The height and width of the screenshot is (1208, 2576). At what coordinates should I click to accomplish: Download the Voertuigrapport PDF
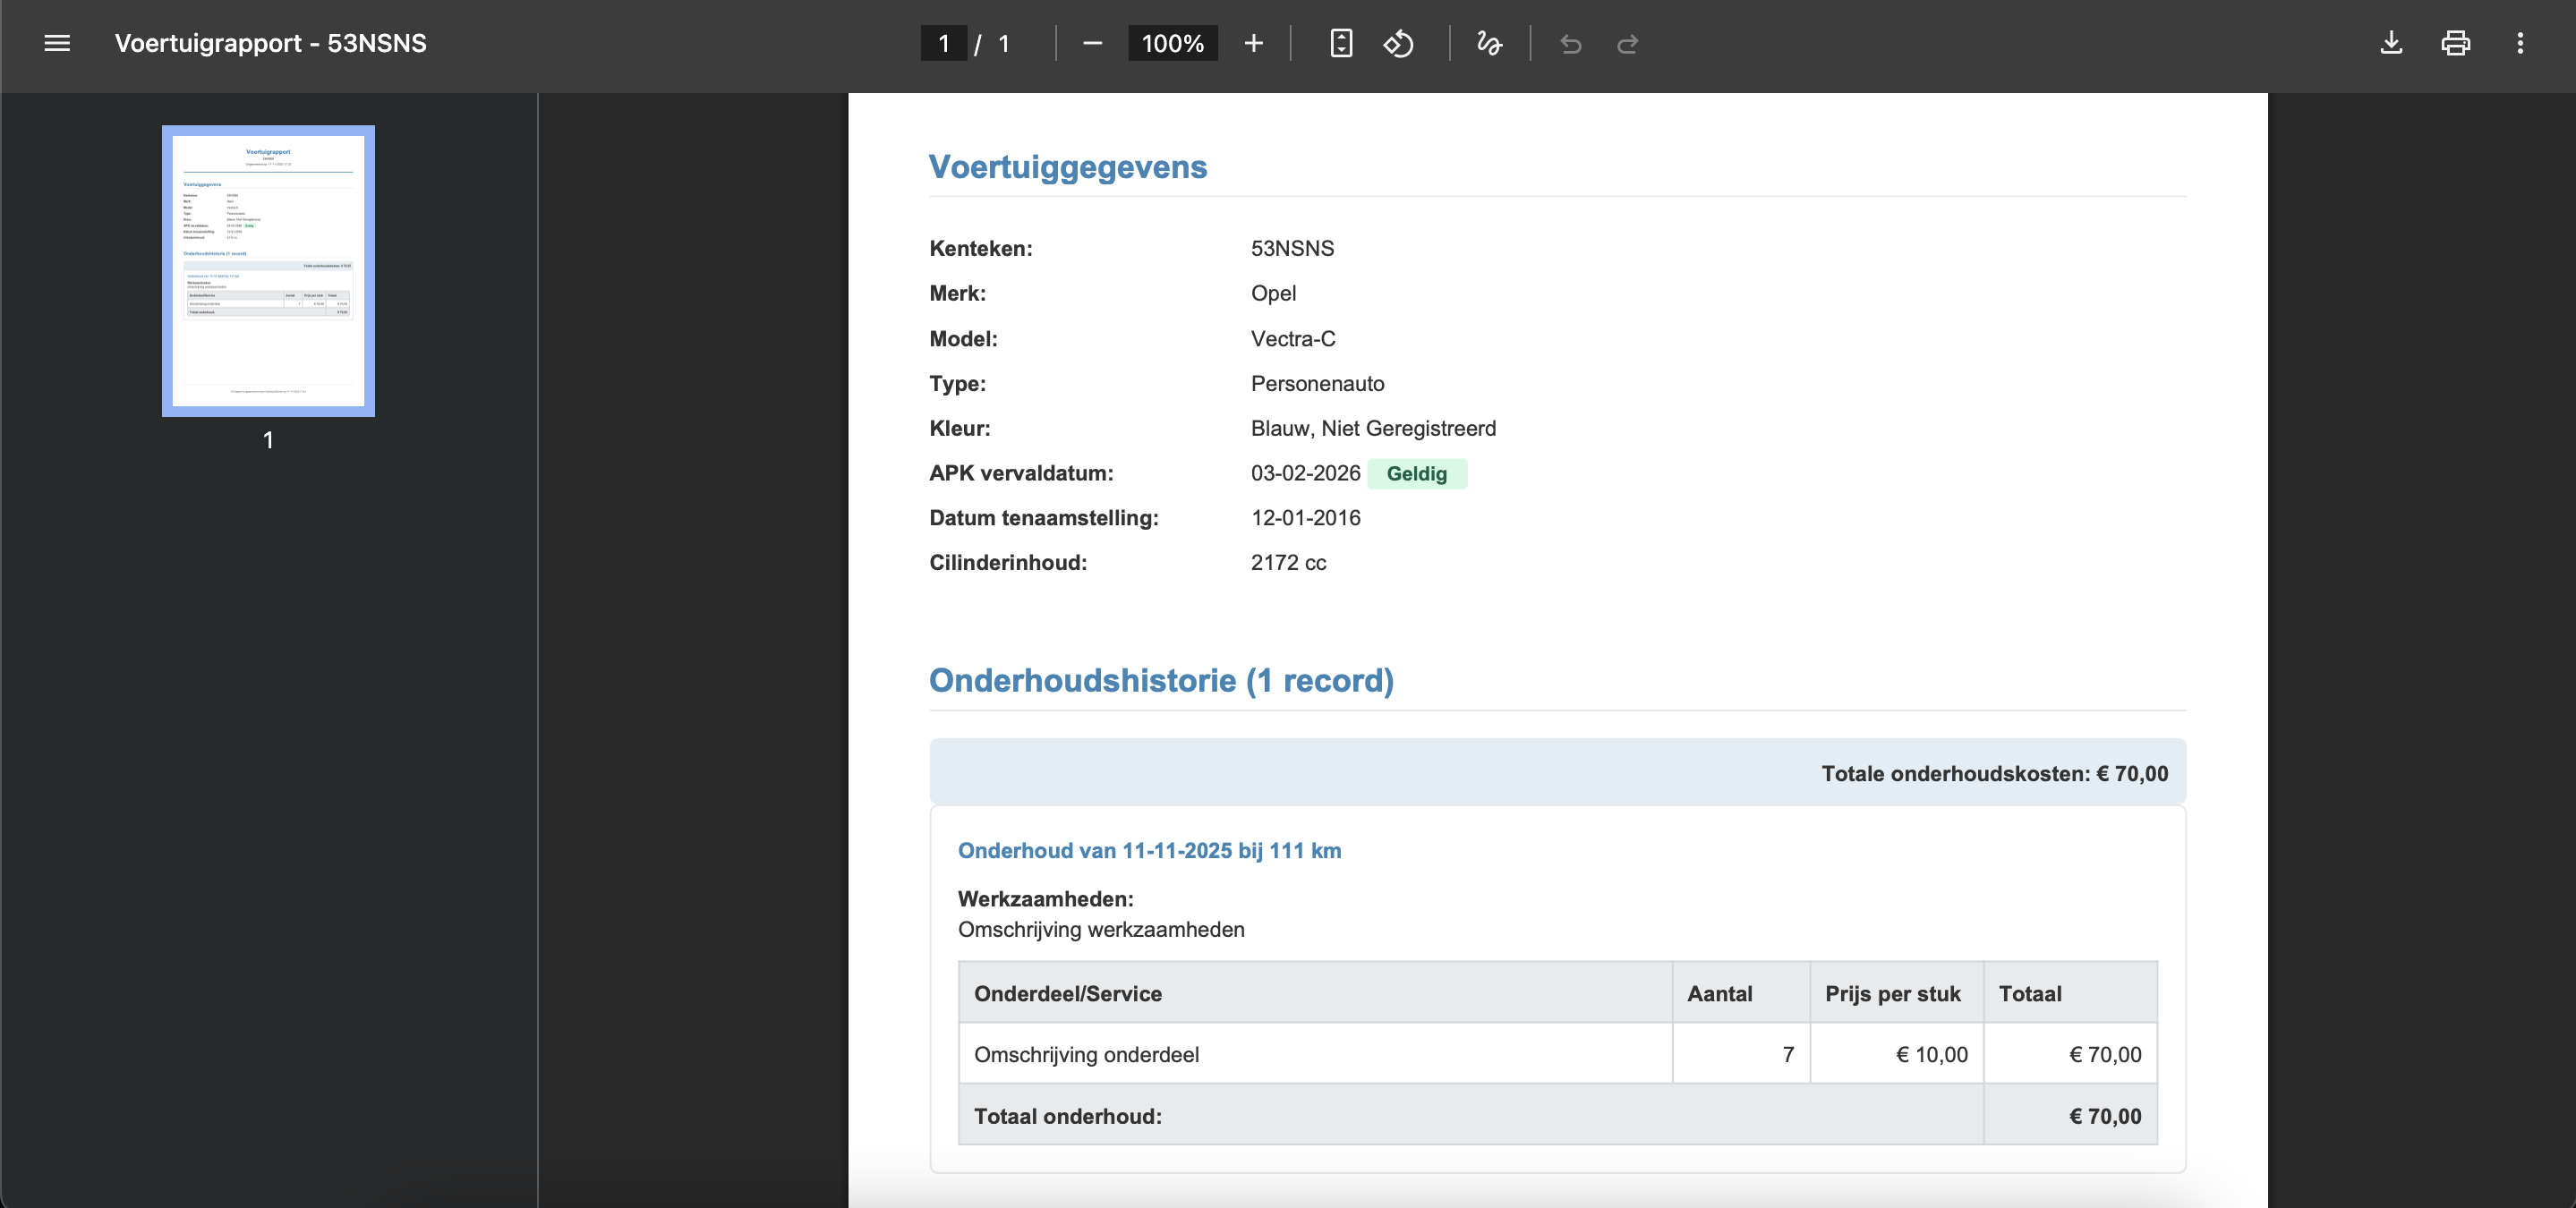click(x=2391, y=43)
